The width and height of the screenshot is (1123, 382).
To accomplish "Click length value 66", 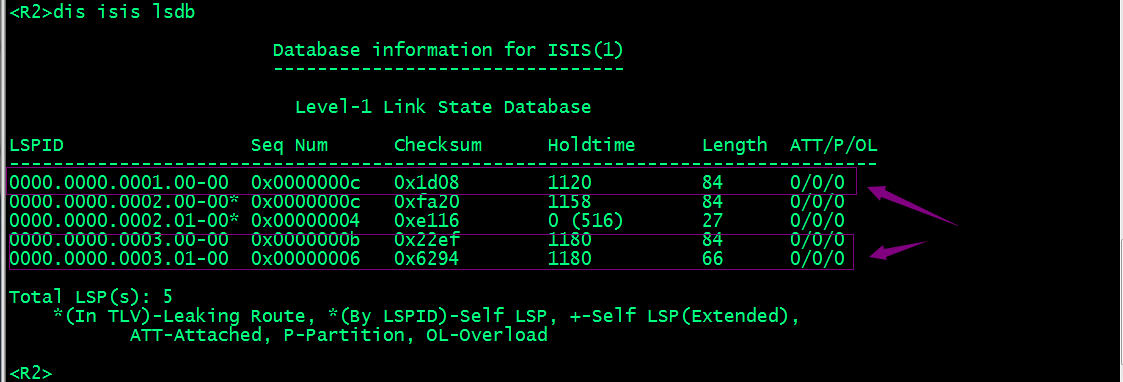I will point(713,258).
